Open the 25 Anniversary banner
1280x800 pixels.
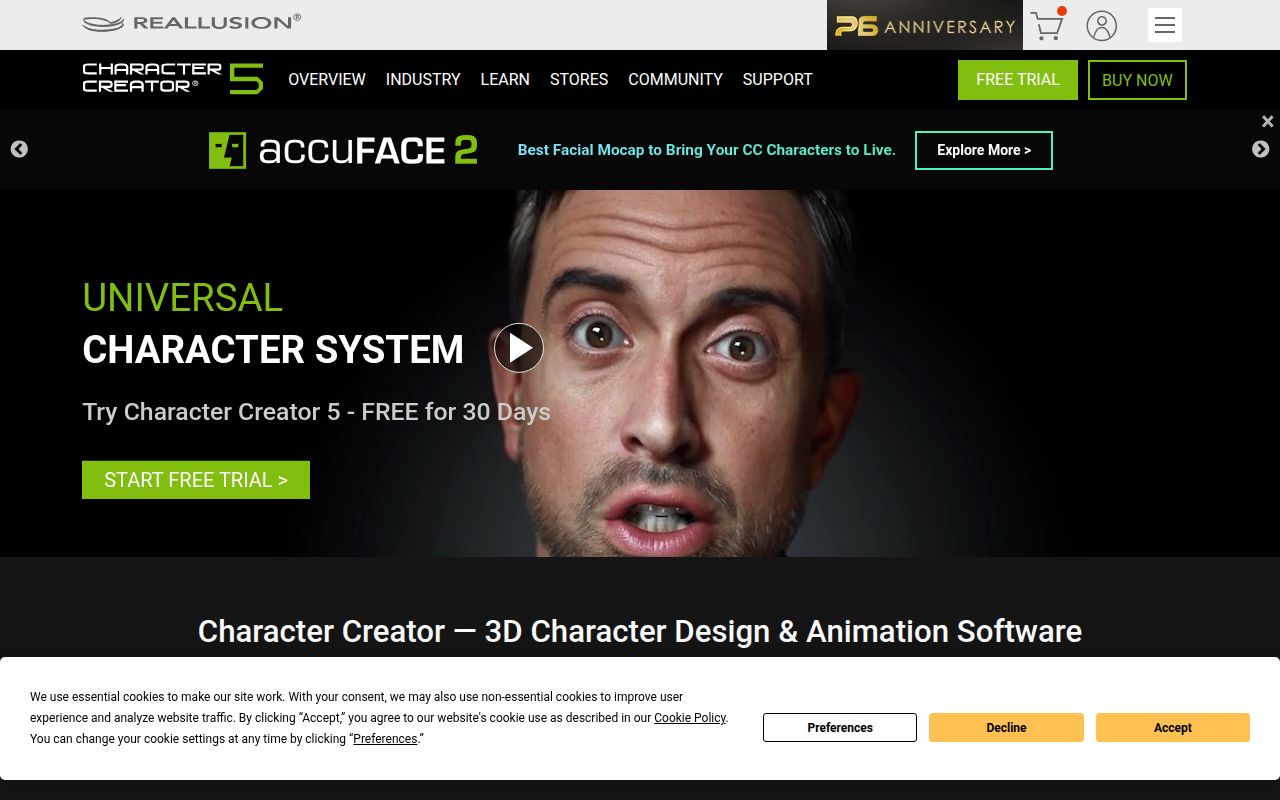[x=925, y=25]
